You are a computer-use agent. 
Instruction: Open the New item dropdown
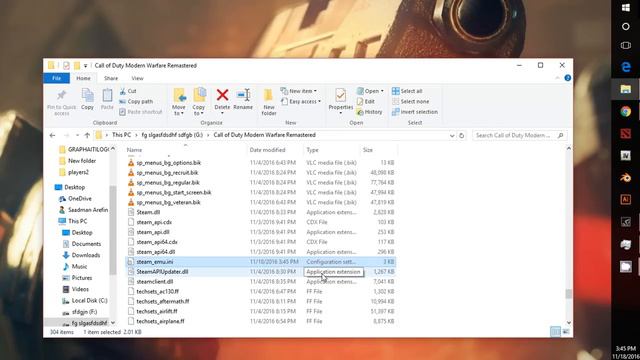(299, 91)
